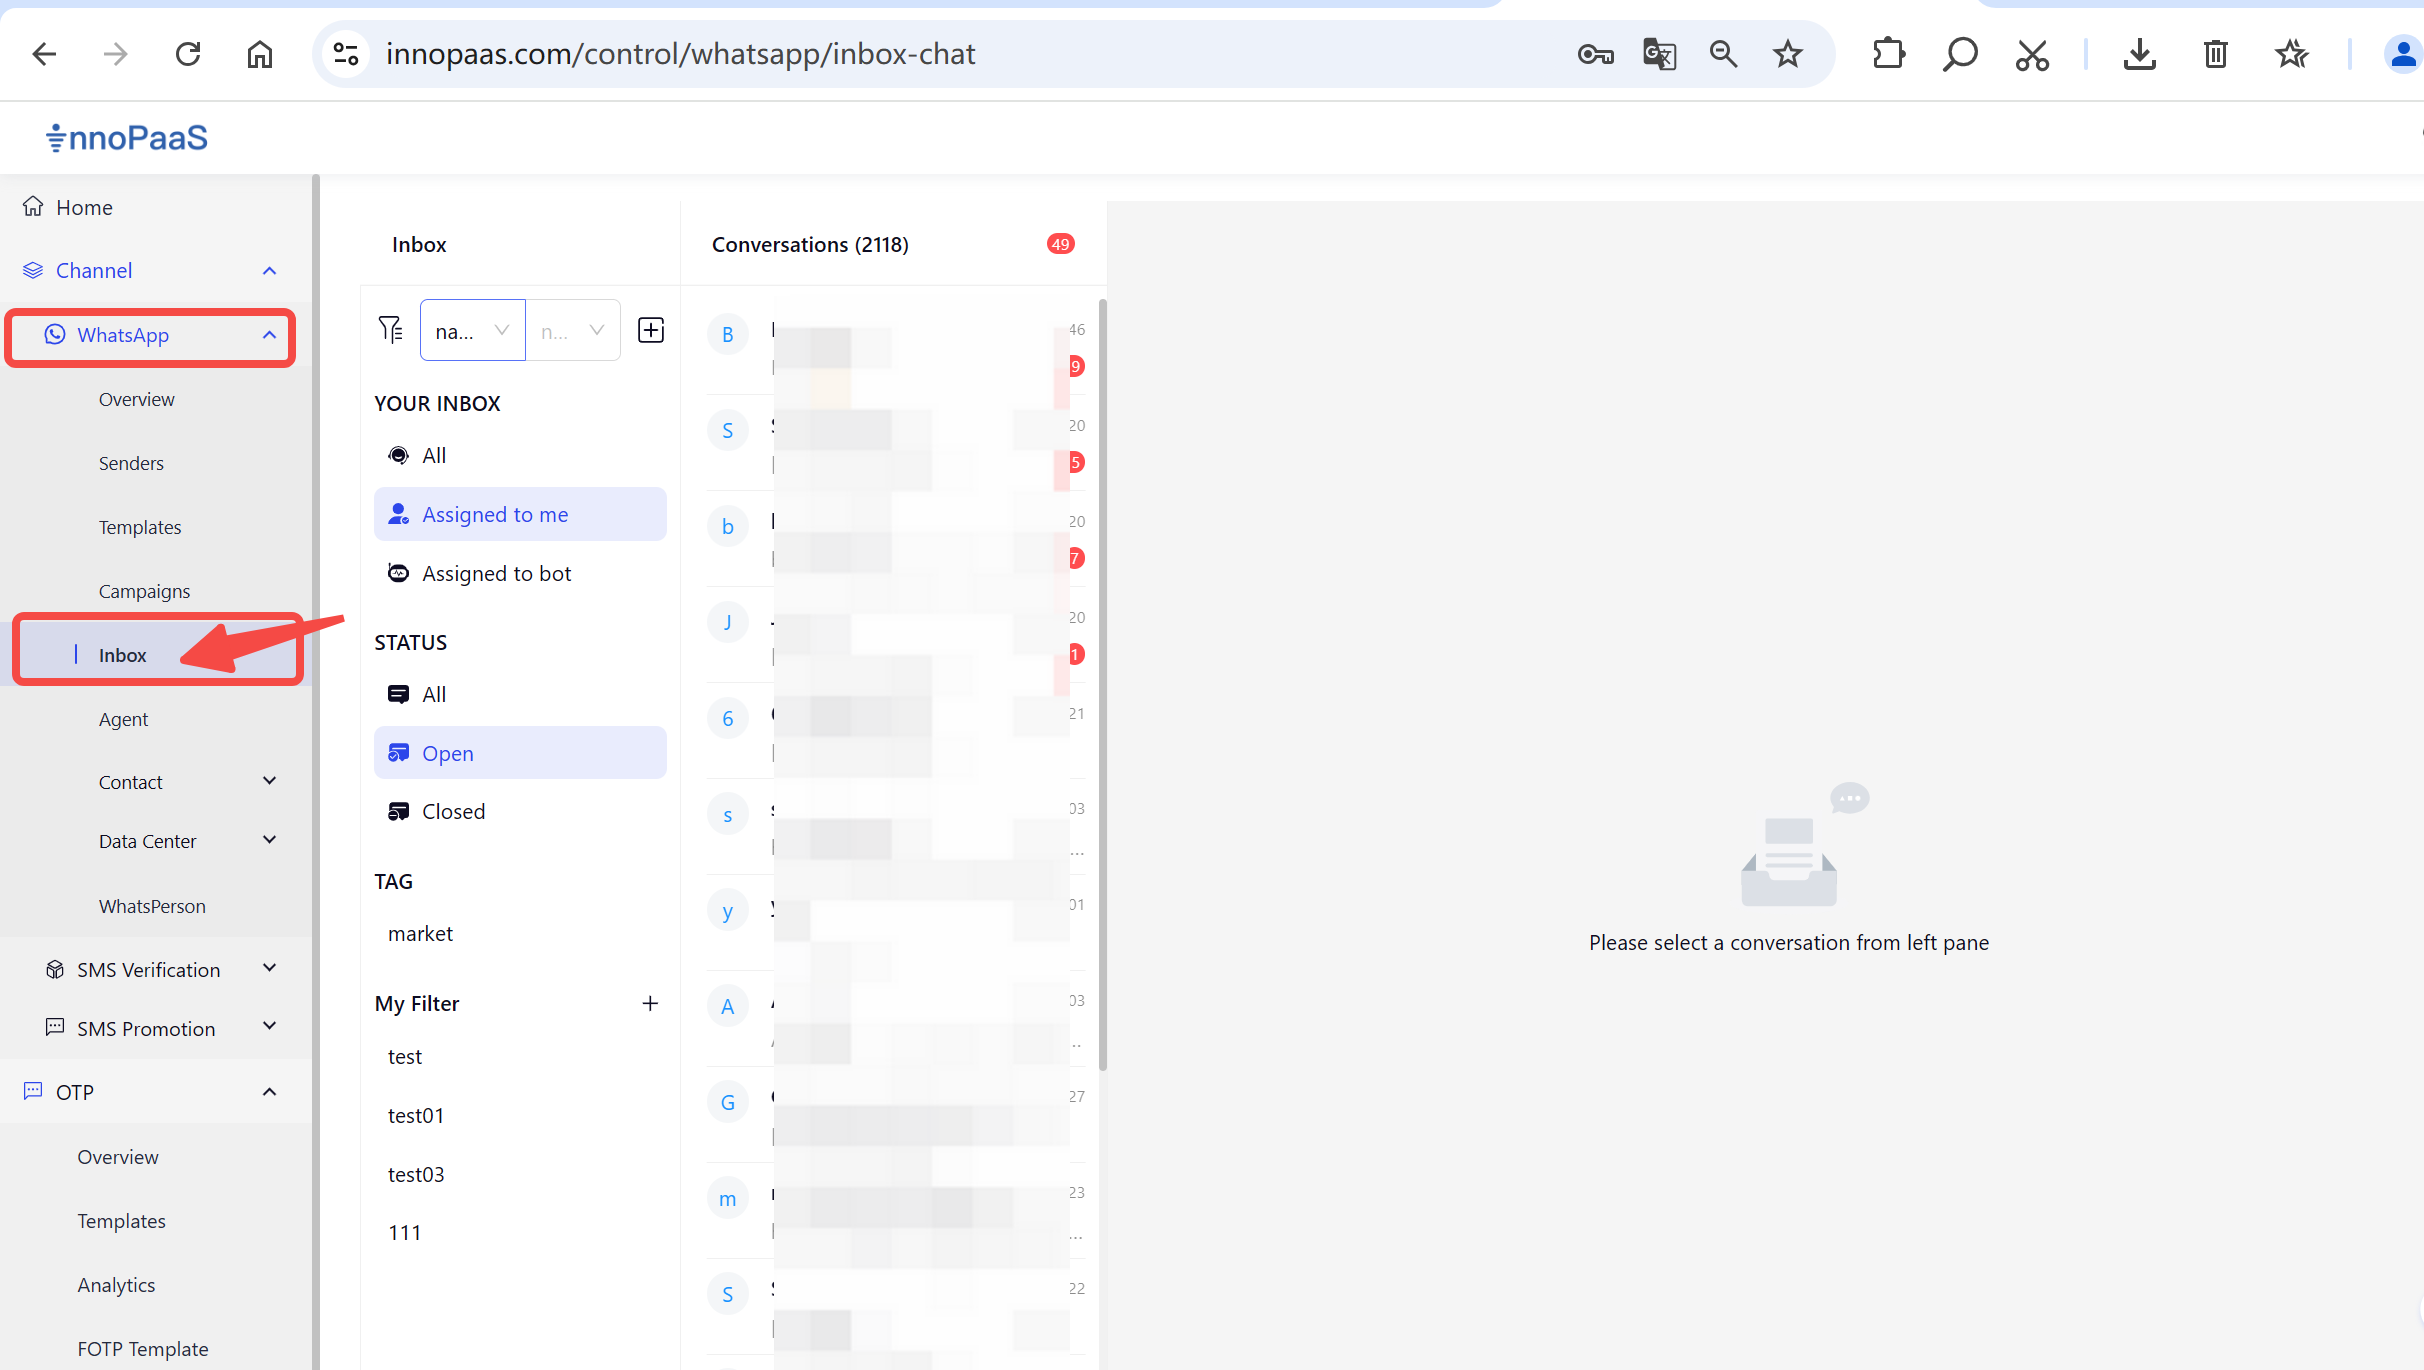The image size is (2424, 1370).
Task: Open the browser extensions puzzle icon
Action: pos(1888,54)
